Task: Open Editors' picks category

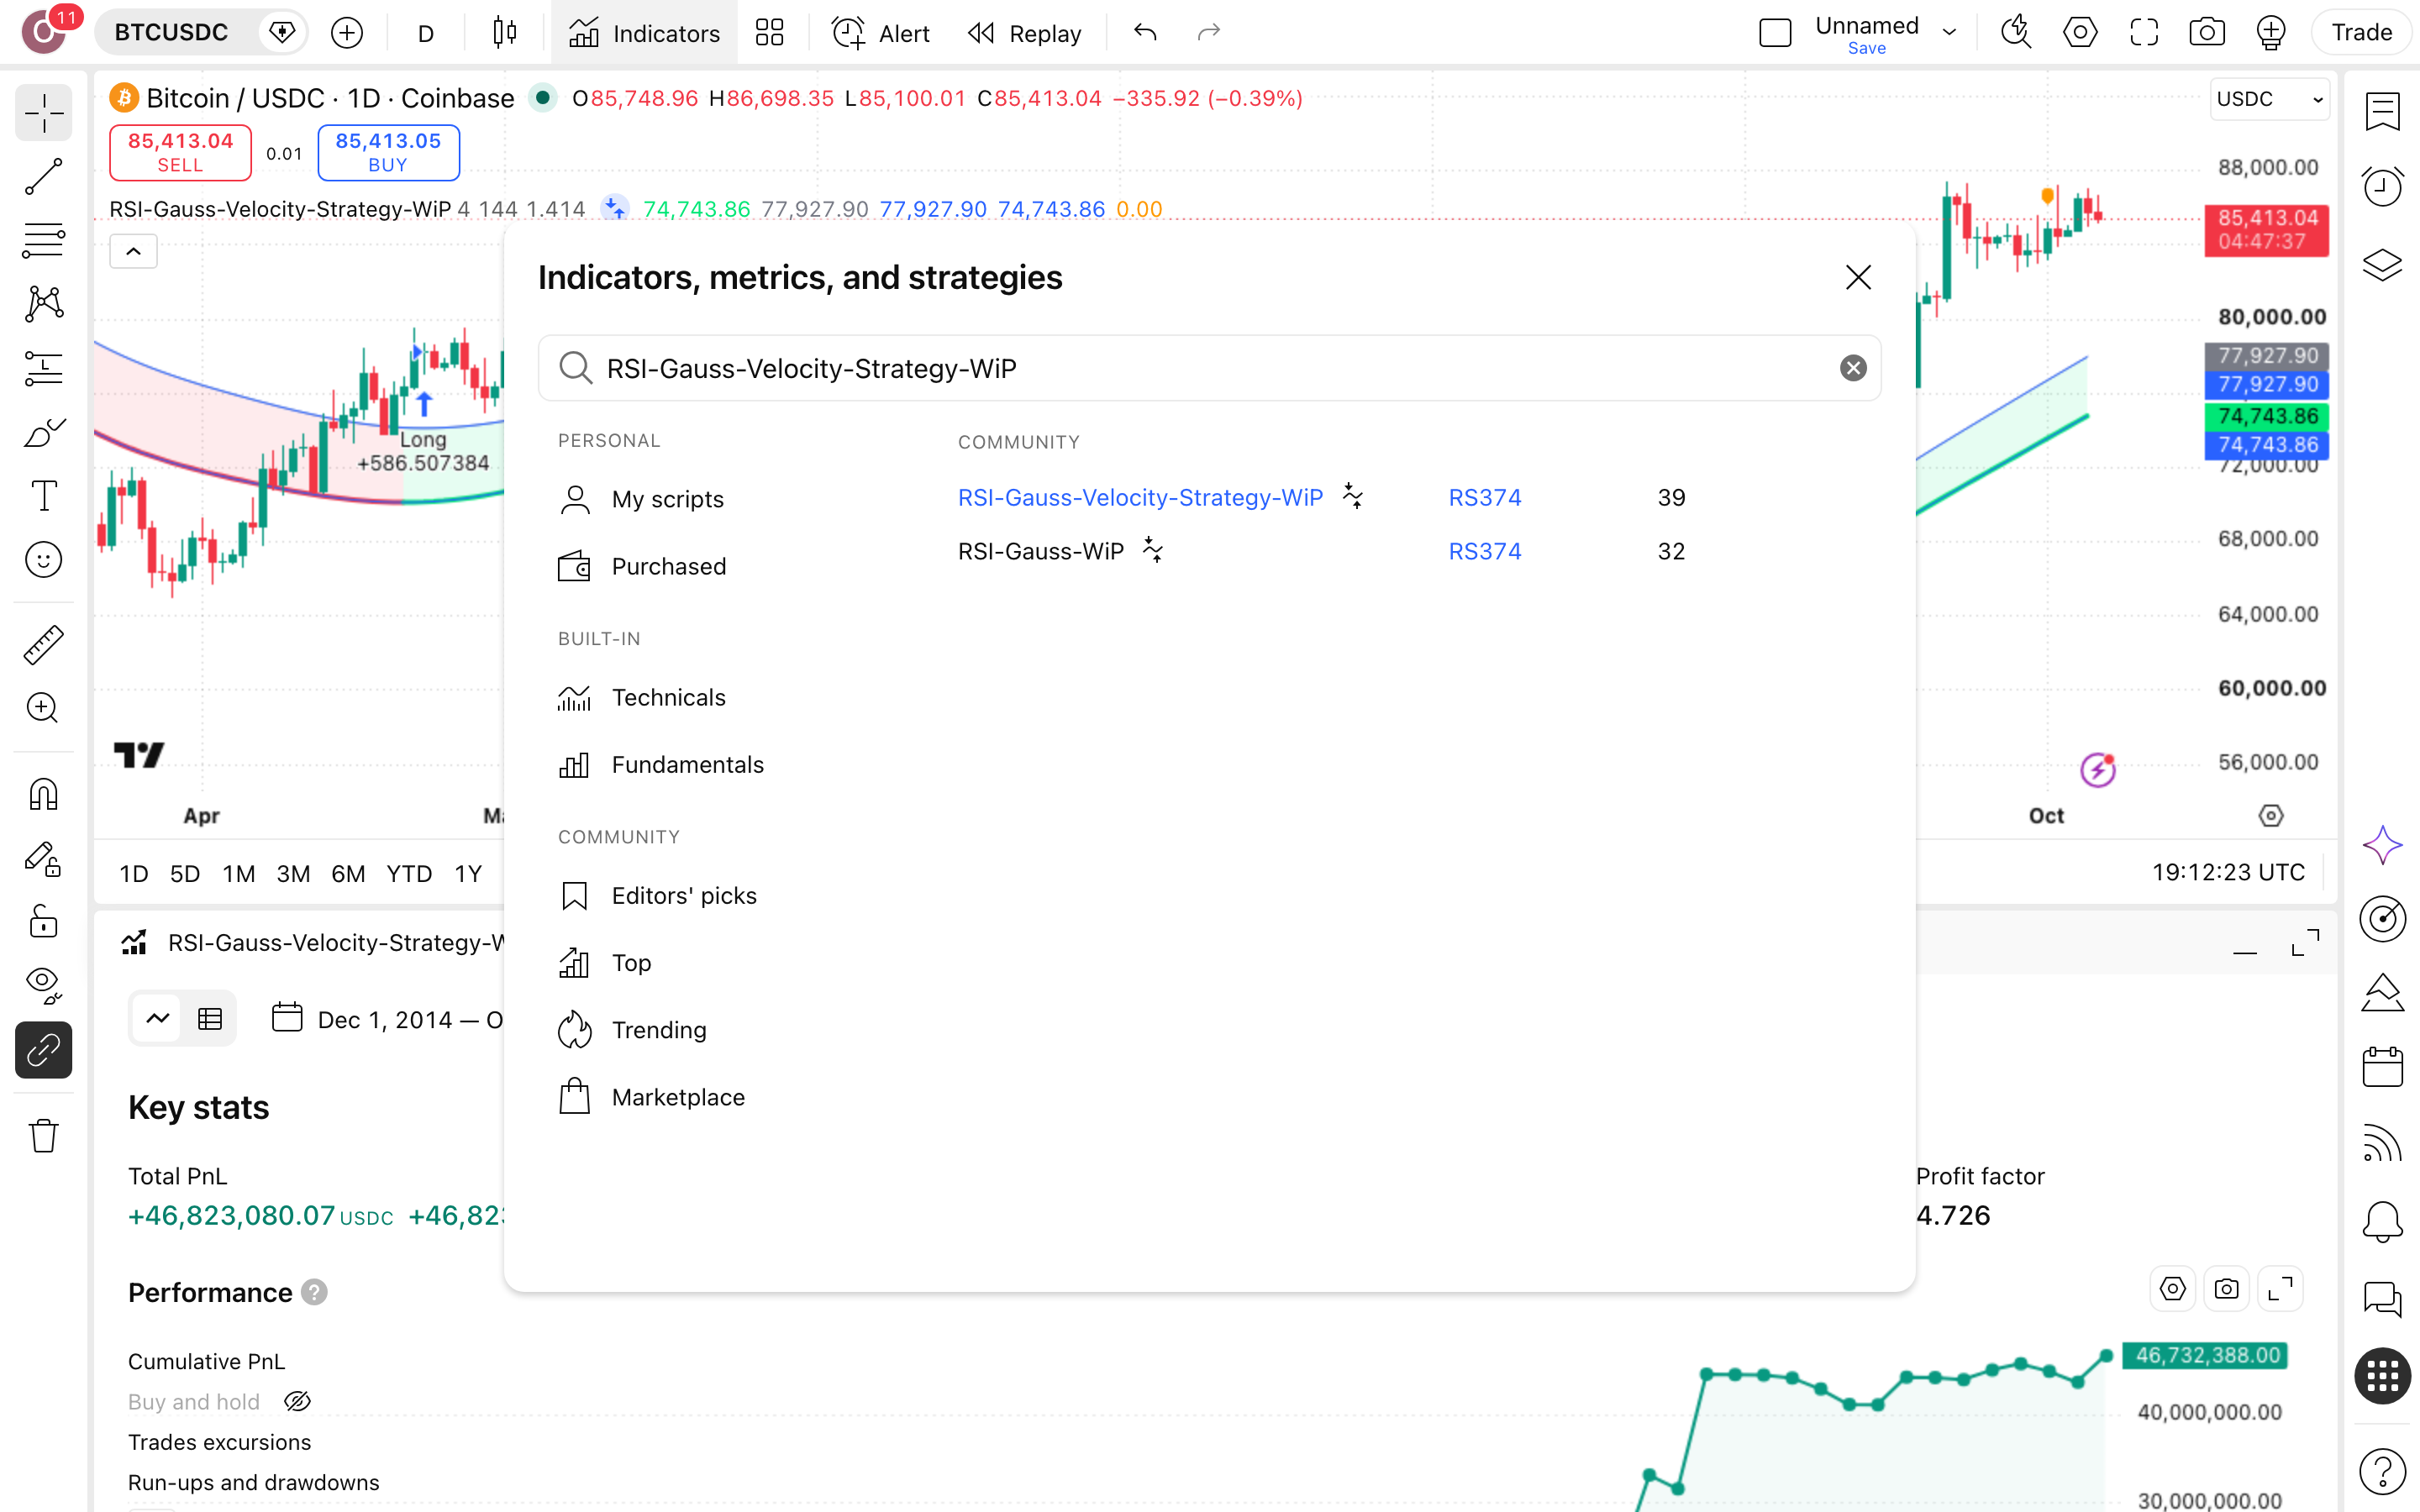Action: [x=658, y=895]
